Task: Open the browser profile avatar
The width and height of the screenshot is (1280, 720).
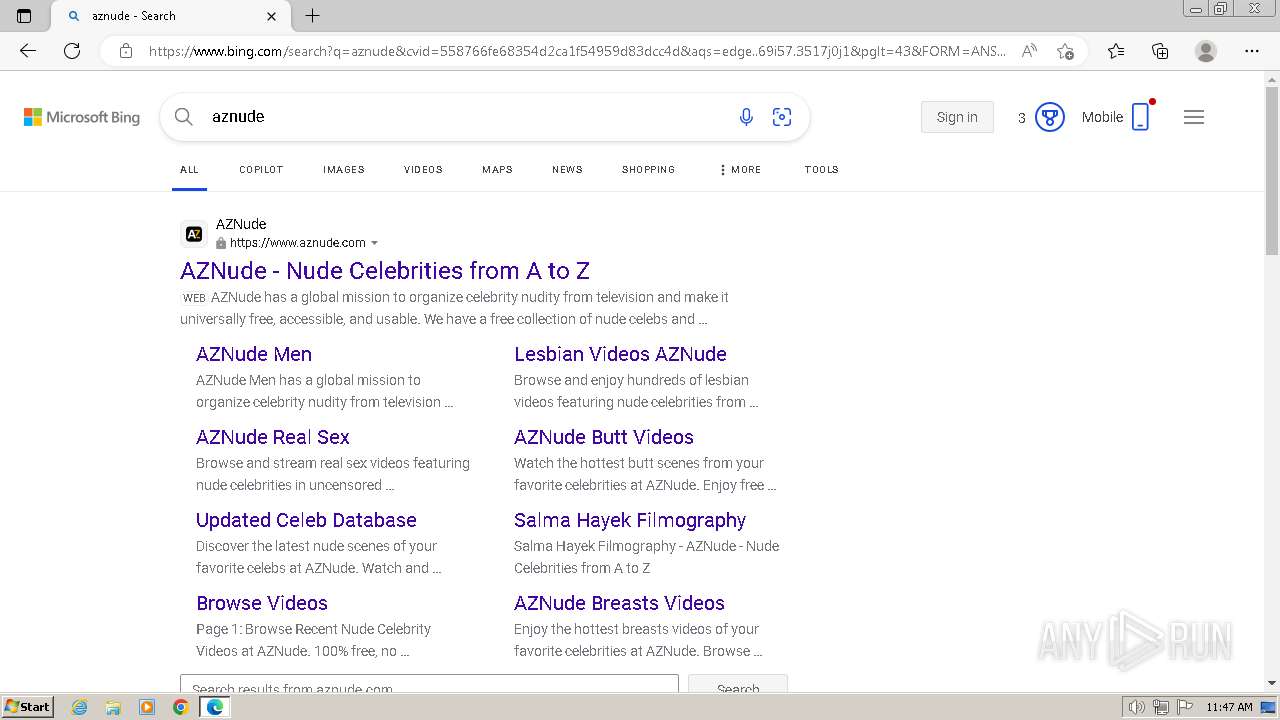Action: (1206, 51)
